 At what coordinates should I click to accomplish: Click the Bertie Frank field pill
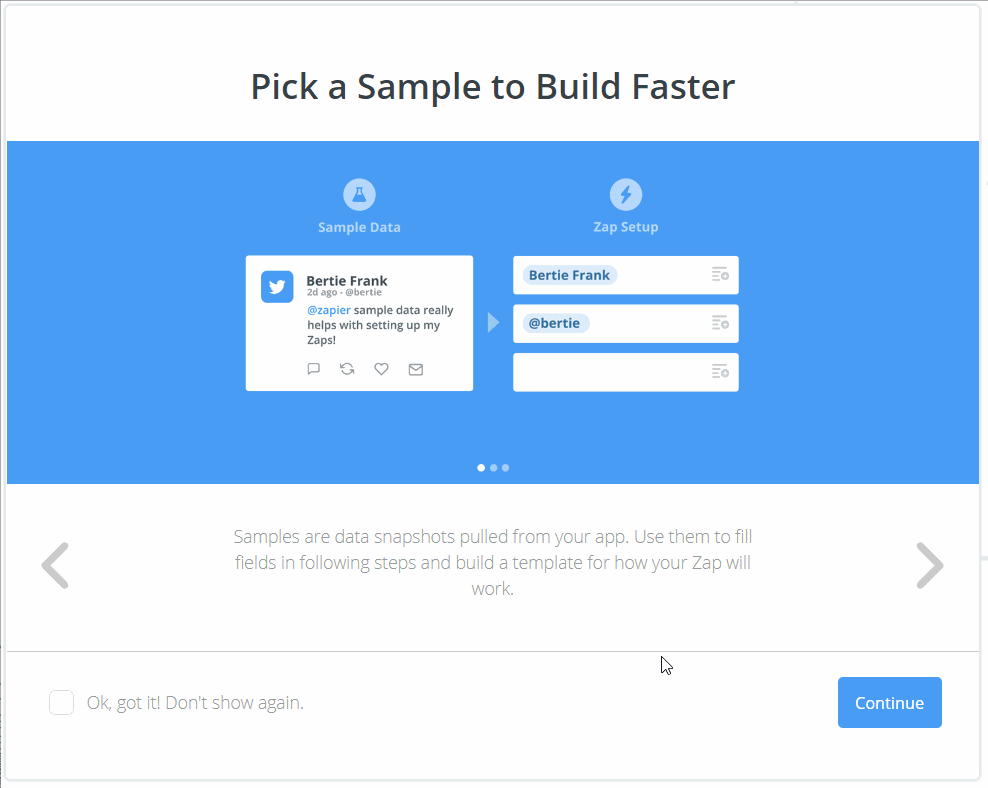569,275
